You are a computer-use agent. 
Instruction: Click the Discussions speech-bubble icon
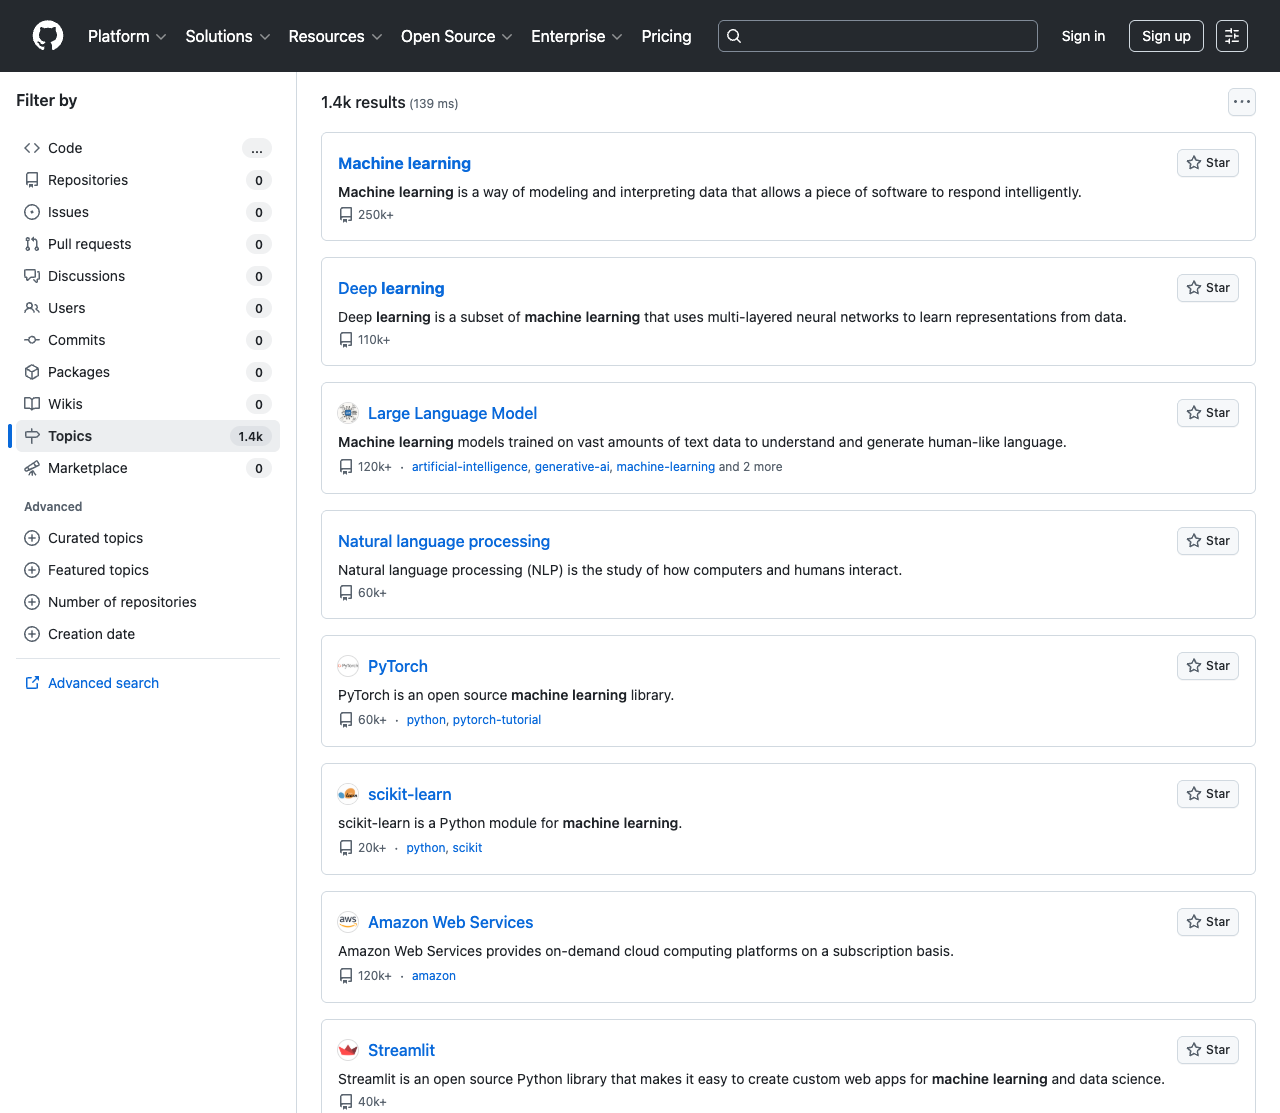click(32, 276)
